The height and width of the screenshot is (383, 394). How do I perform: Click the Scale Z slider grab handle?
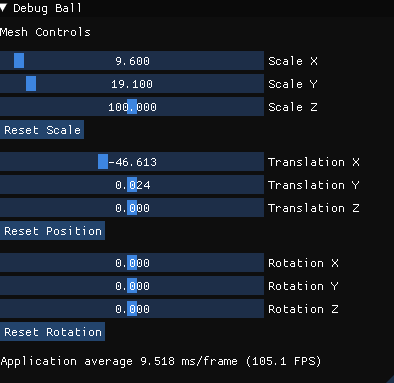point(132,107)
